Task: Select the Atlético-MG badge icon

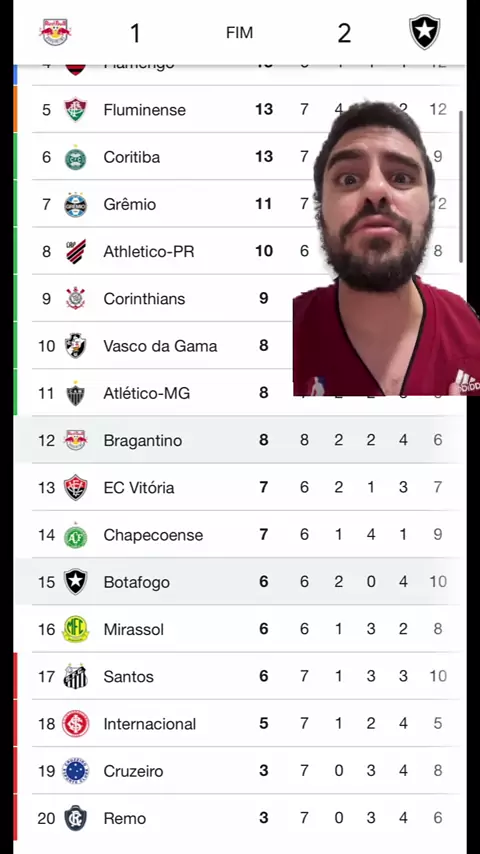Action: [x=75, y=393]
